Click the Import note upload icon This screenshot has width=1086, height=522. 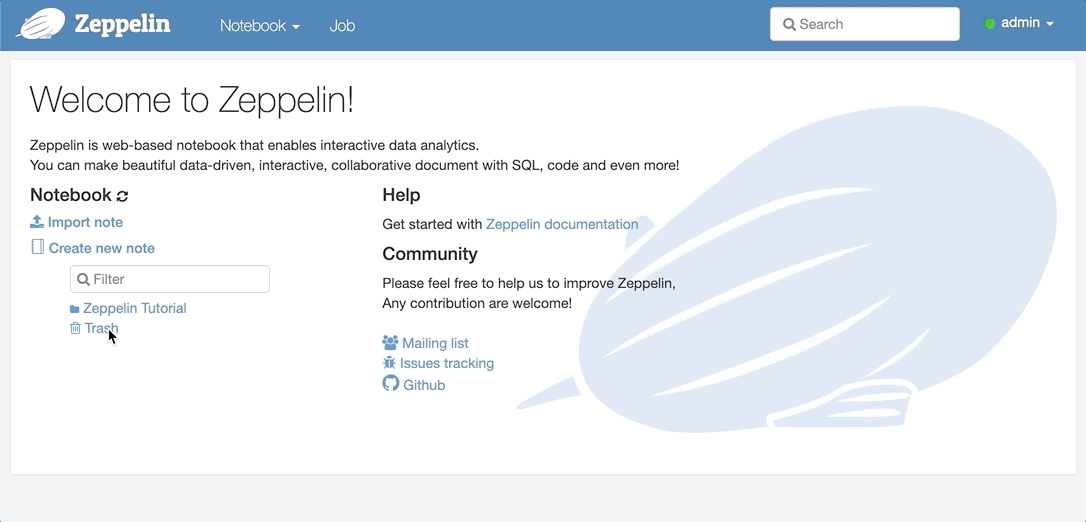pos(37,222)
